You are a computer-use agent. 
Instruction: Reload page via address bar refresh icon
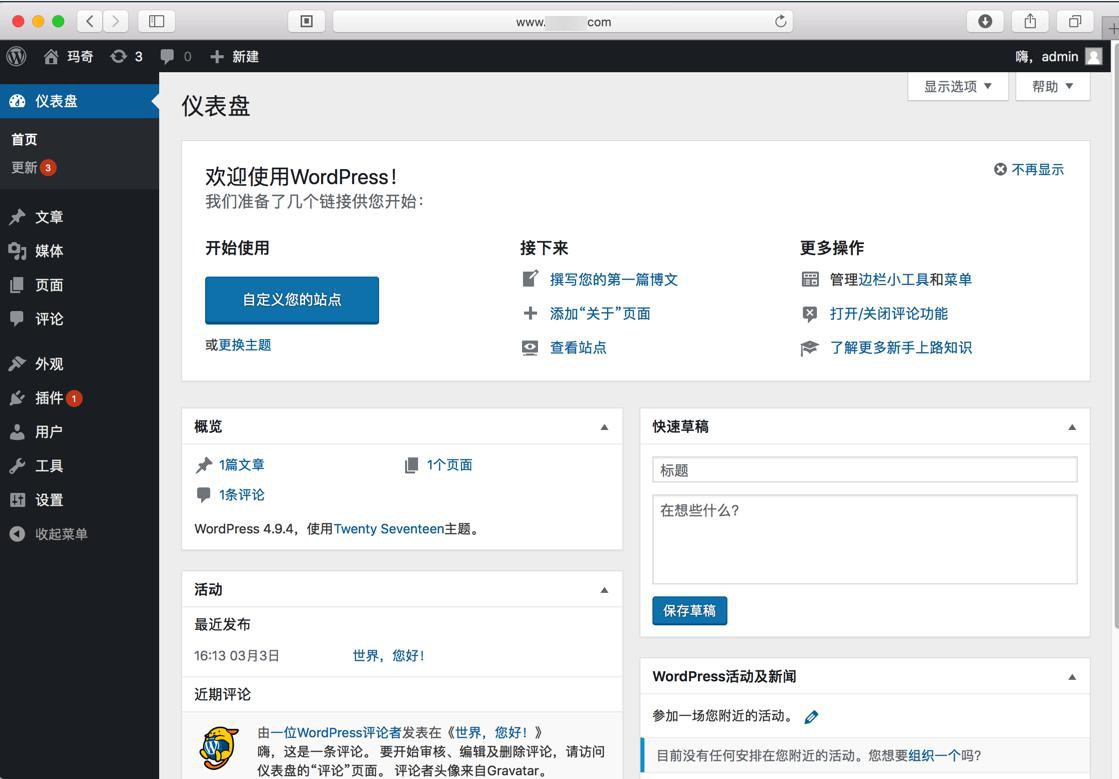click(x=781, y=21)
